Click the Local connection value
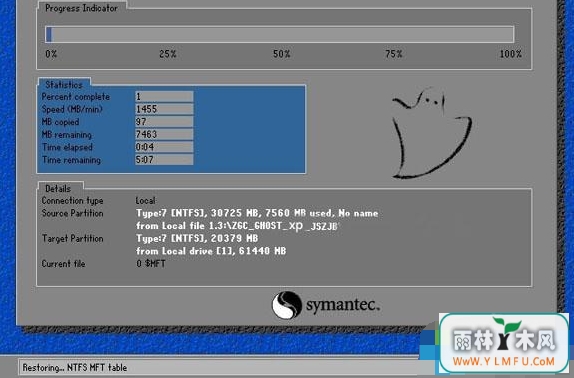574x378 pixels. pos(145,201)
